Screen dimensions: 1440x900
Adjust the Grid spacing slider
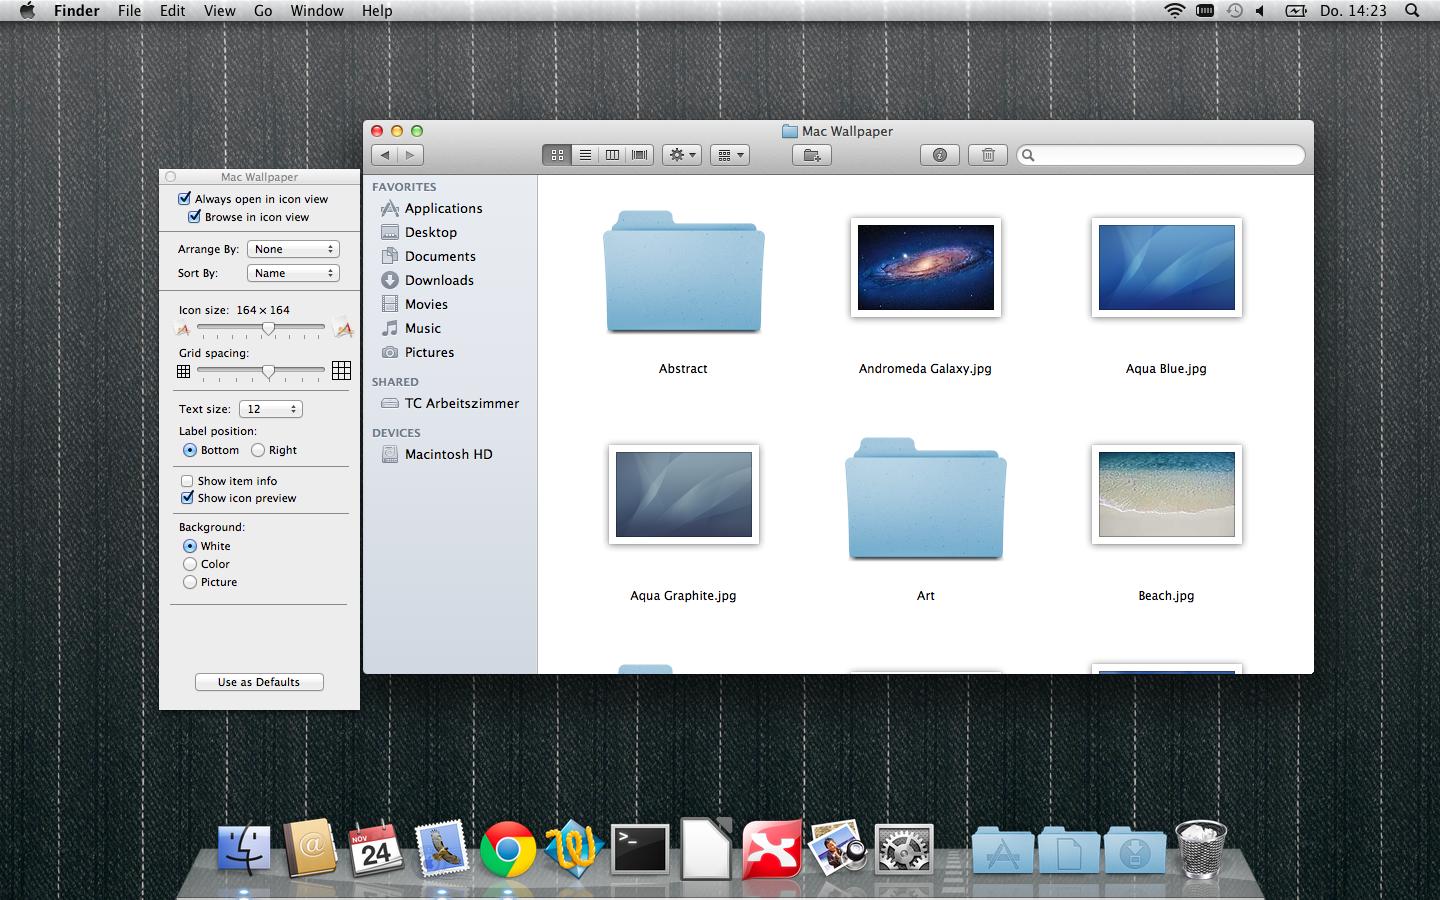pos(268,371)
